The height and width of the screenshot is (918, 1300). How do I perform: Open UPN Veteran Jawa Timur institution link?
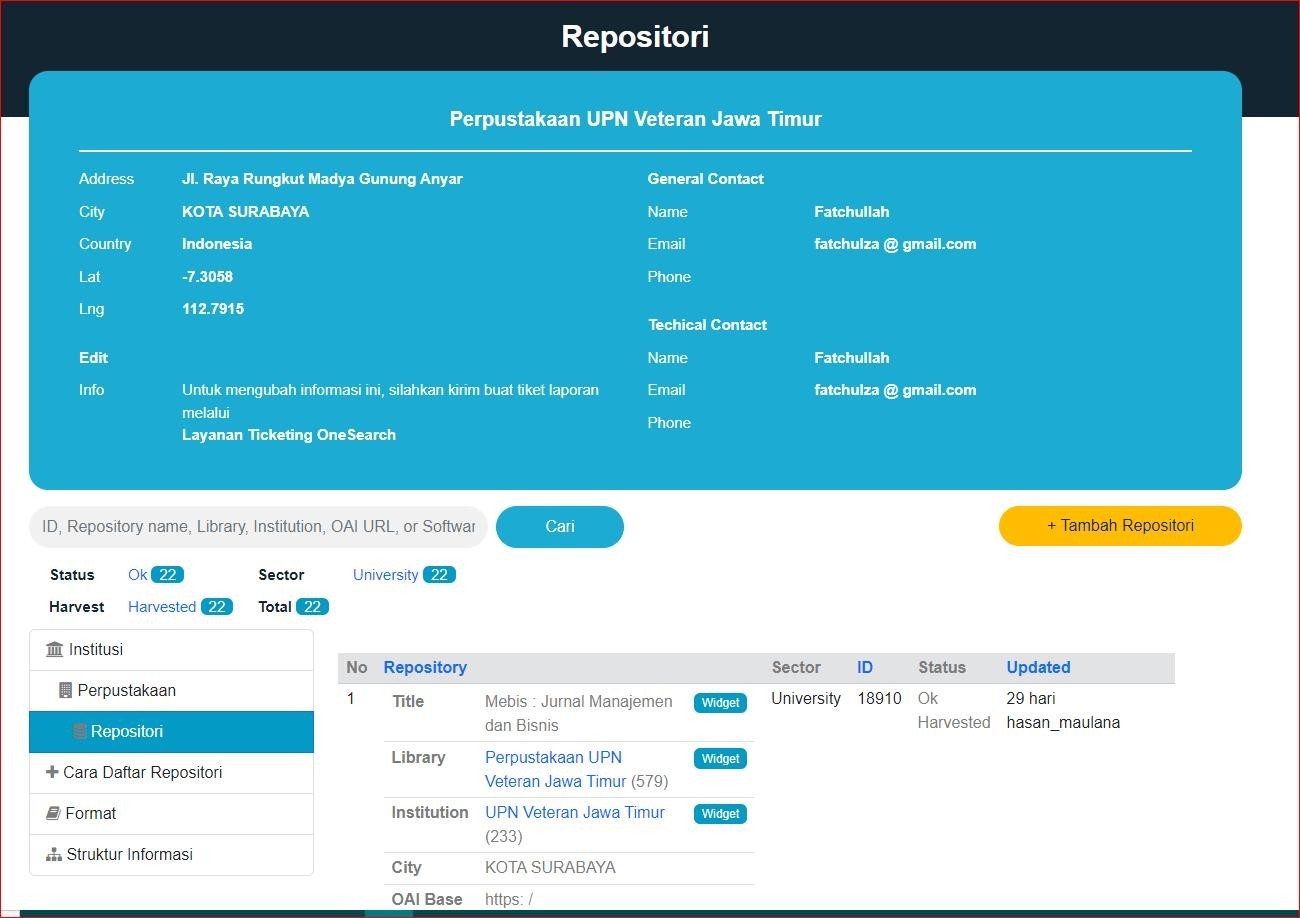pyautogui.click(x=574, y=813)
